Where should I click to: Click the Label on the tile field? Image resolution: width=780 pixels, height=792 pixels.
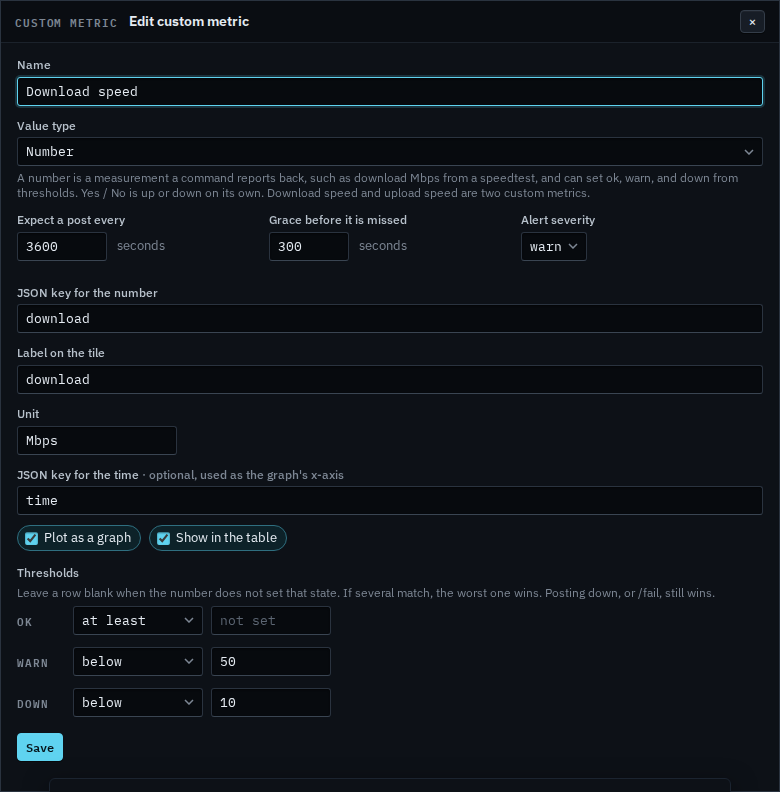pyautogui.click(x=389, y=379)
